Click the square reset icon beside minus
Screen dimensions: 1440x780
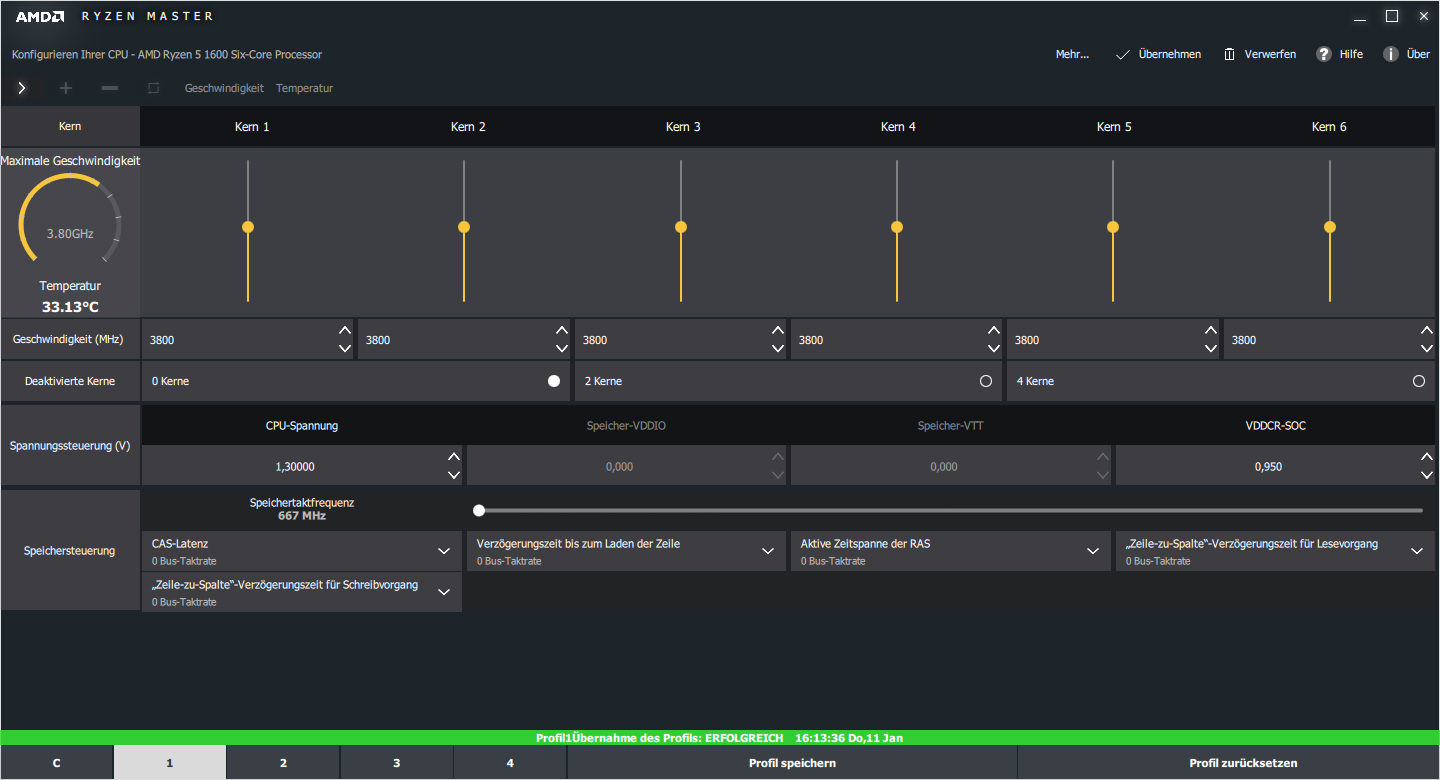[x=153, y=88]
